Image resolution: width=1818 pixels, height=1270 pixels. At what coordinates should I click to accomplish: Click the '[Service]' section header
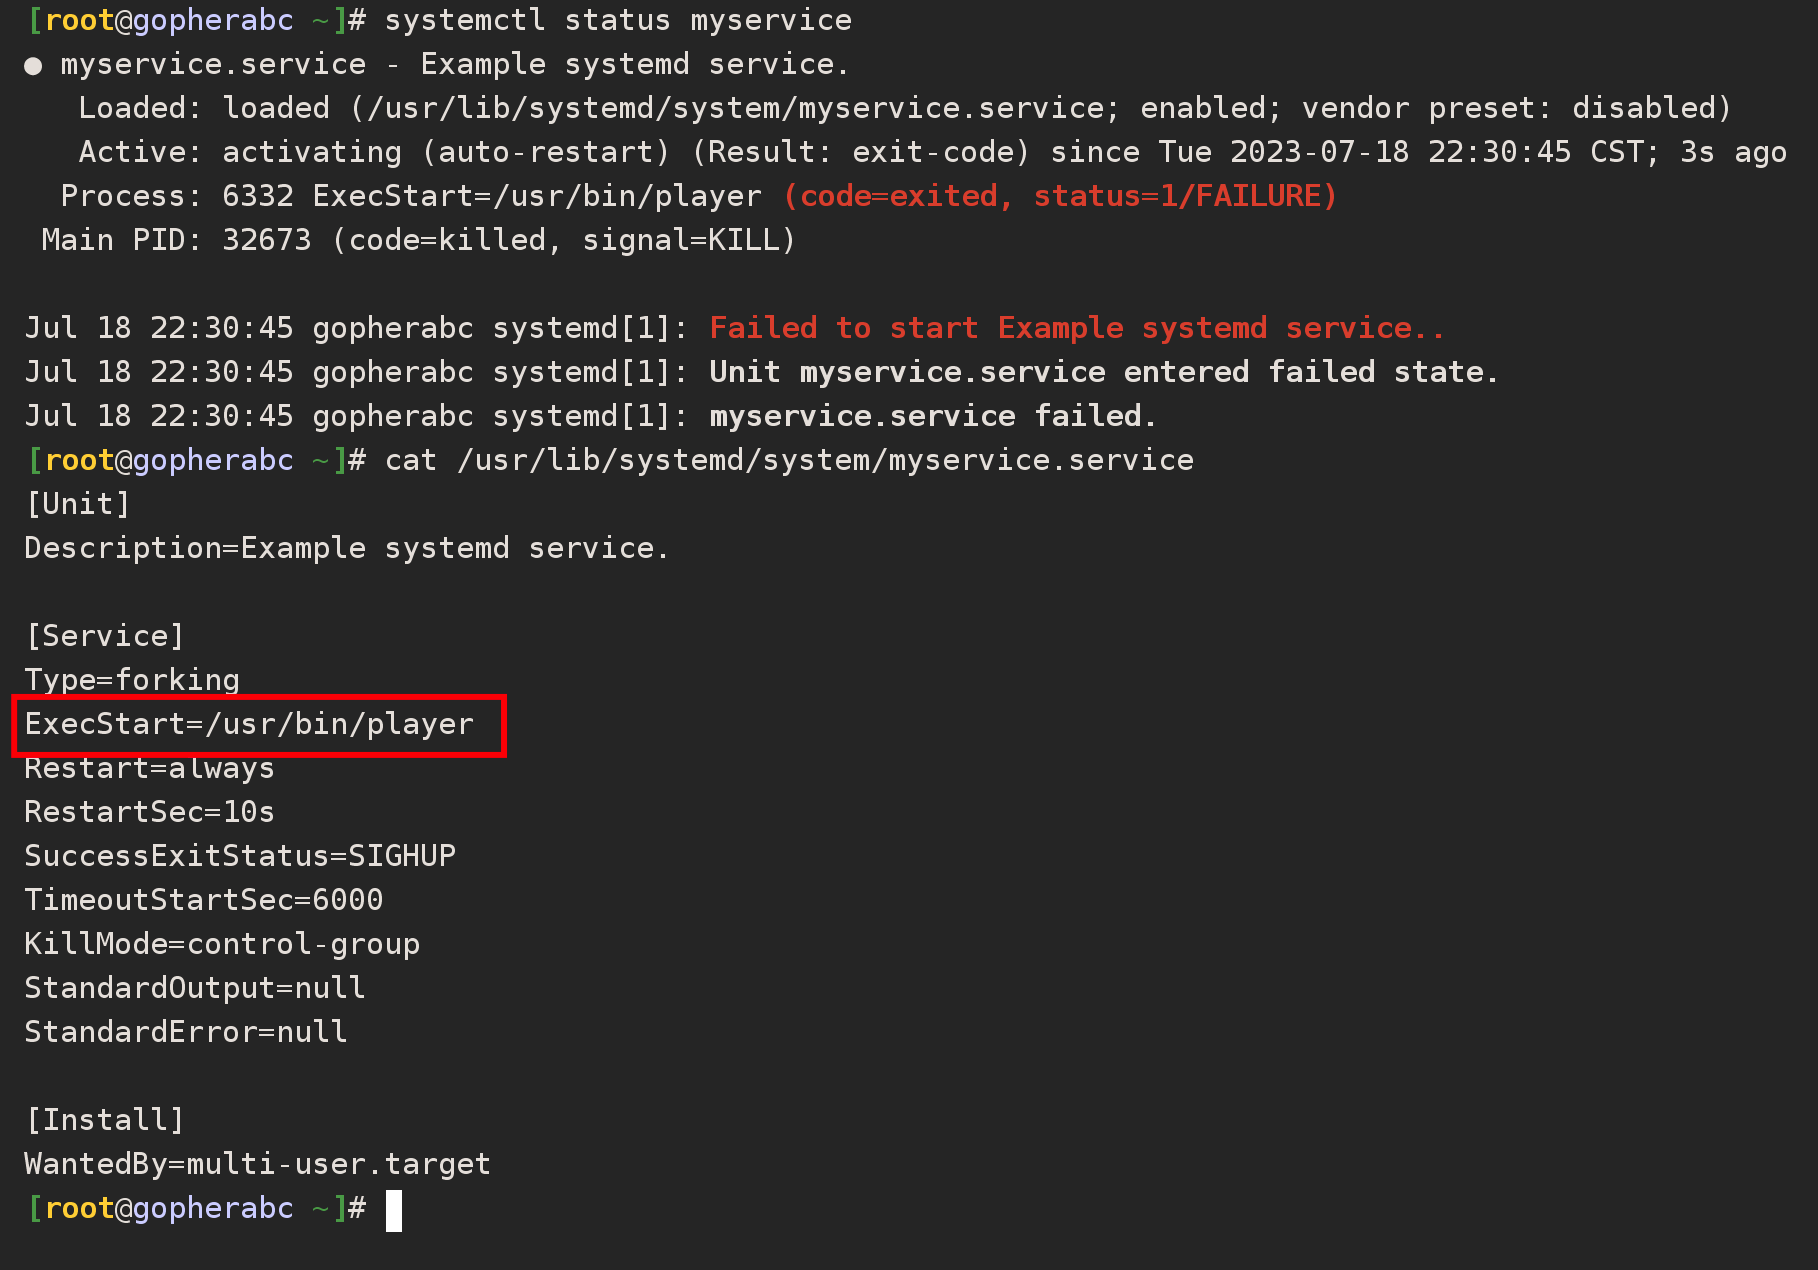pyautogui.click(x=104, y=636)
